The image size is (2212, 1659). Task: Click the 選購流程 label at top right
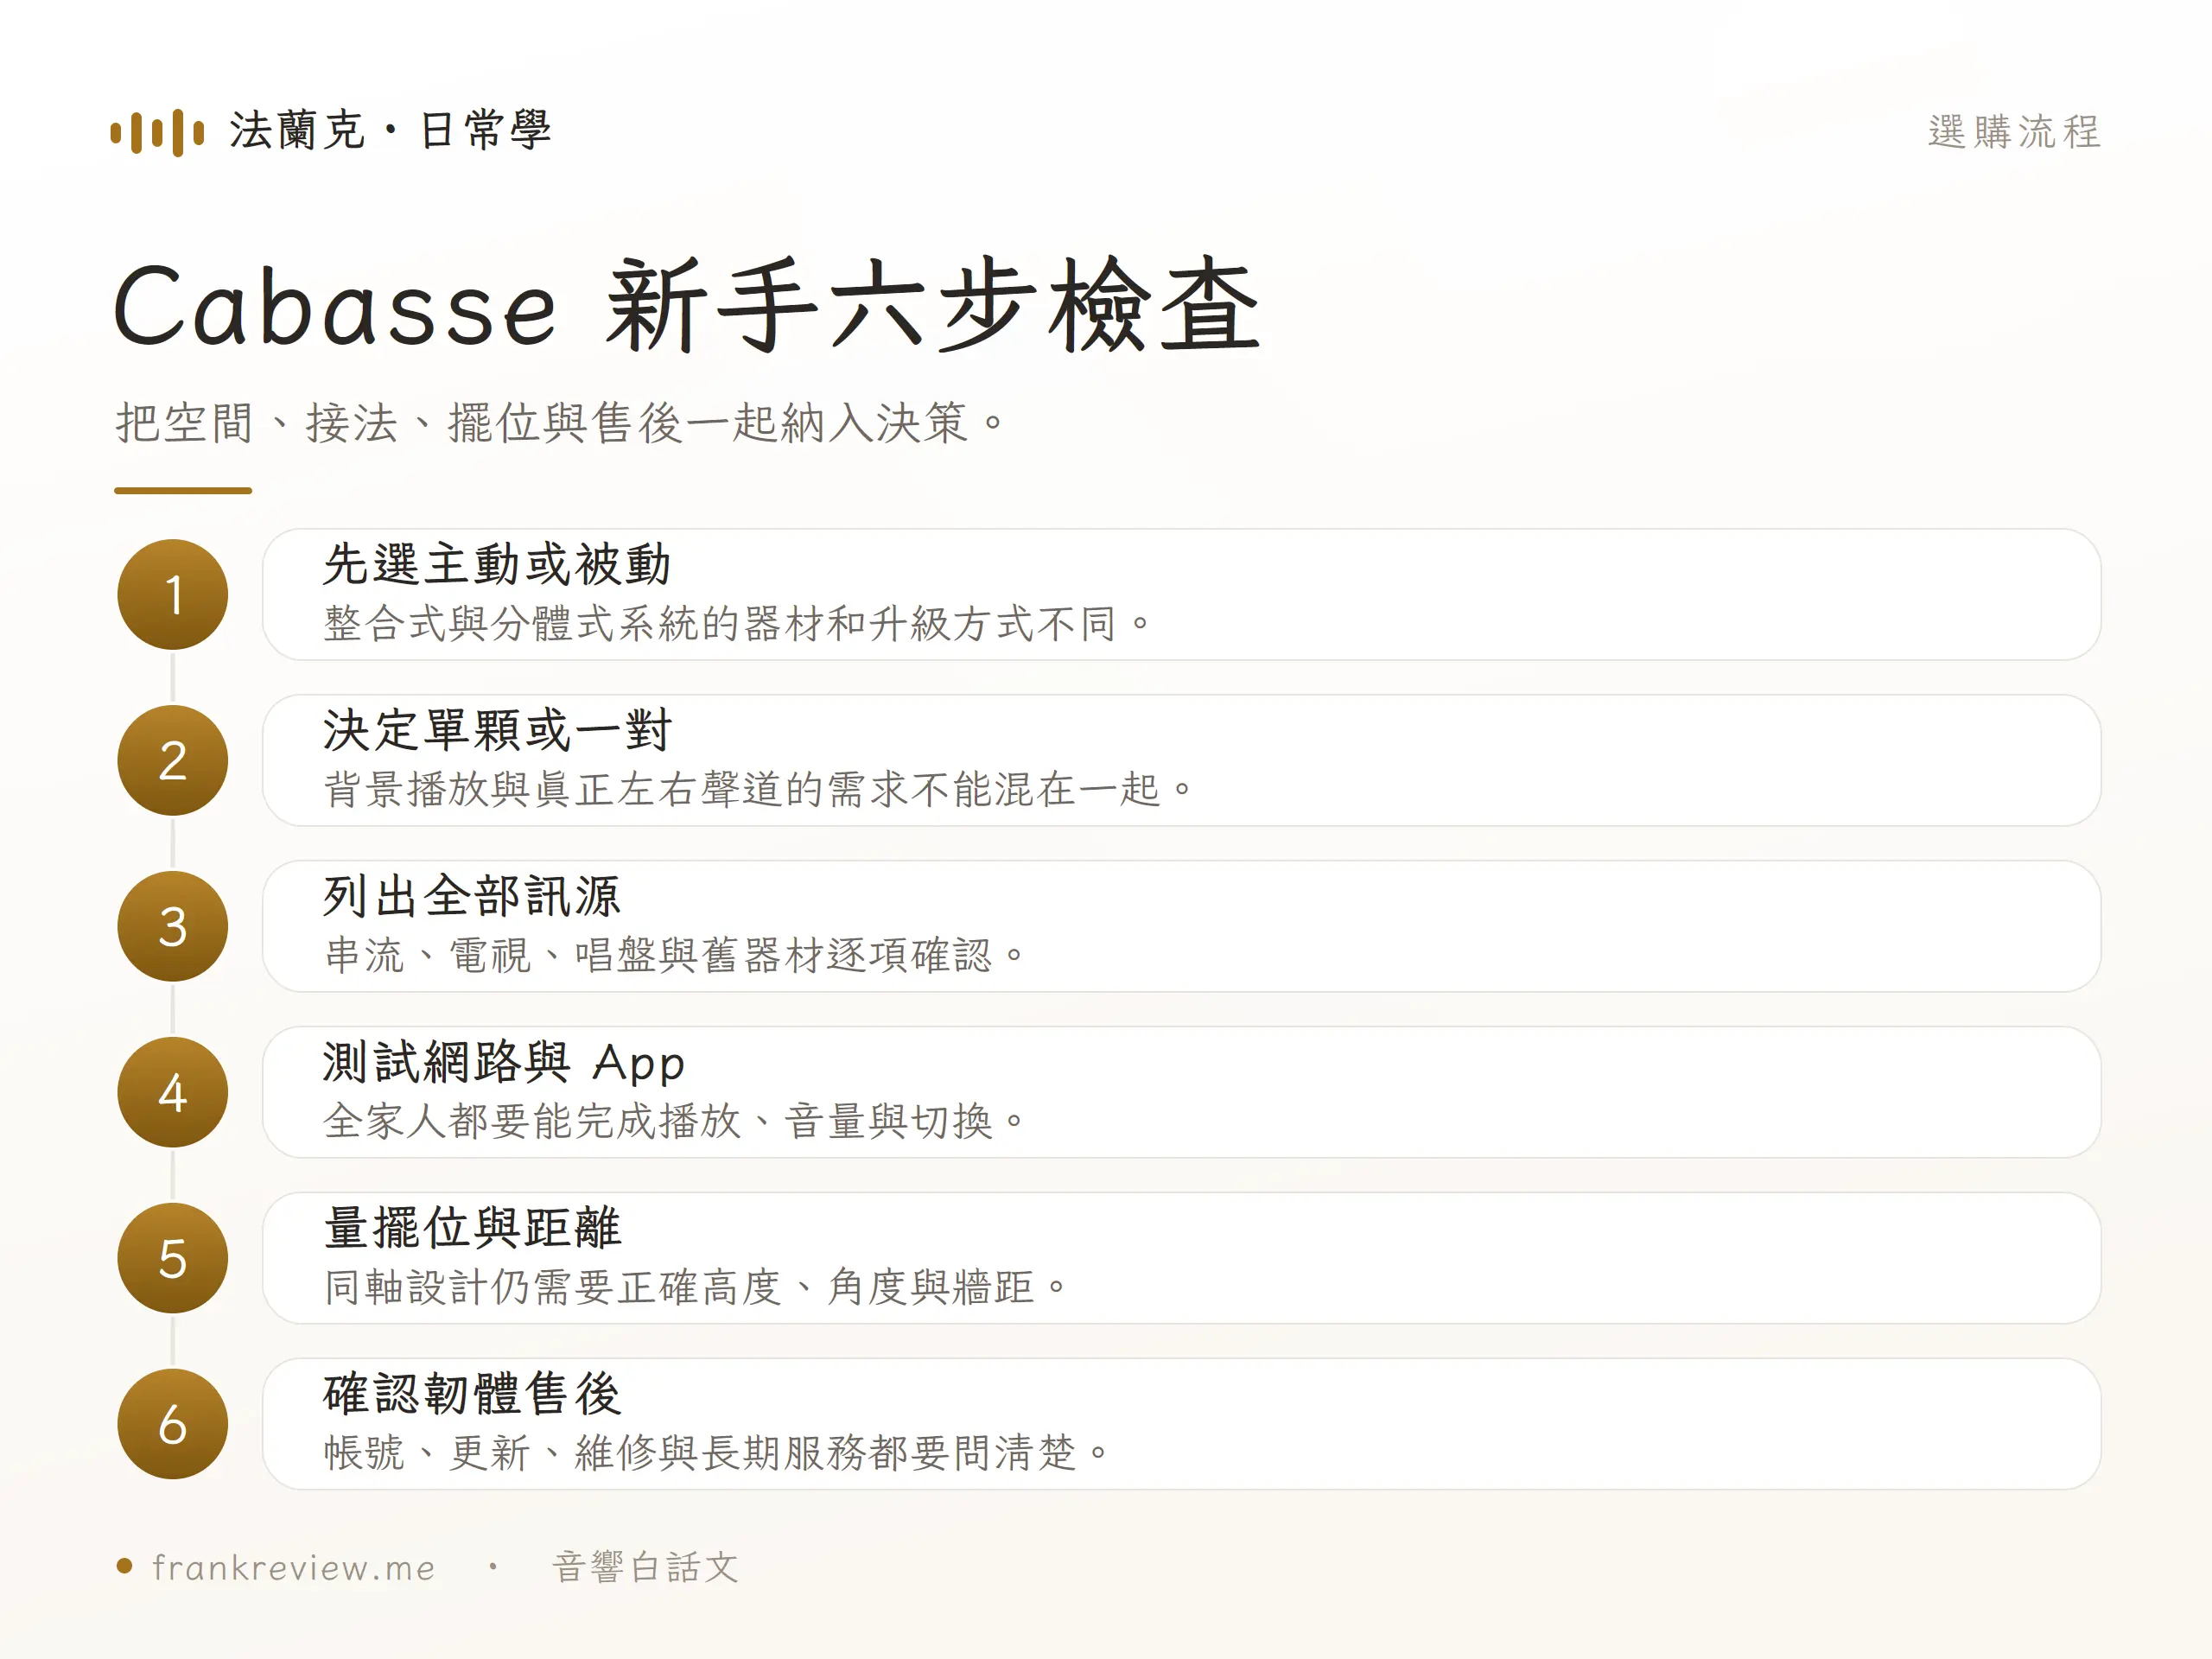coord(2014,132)
